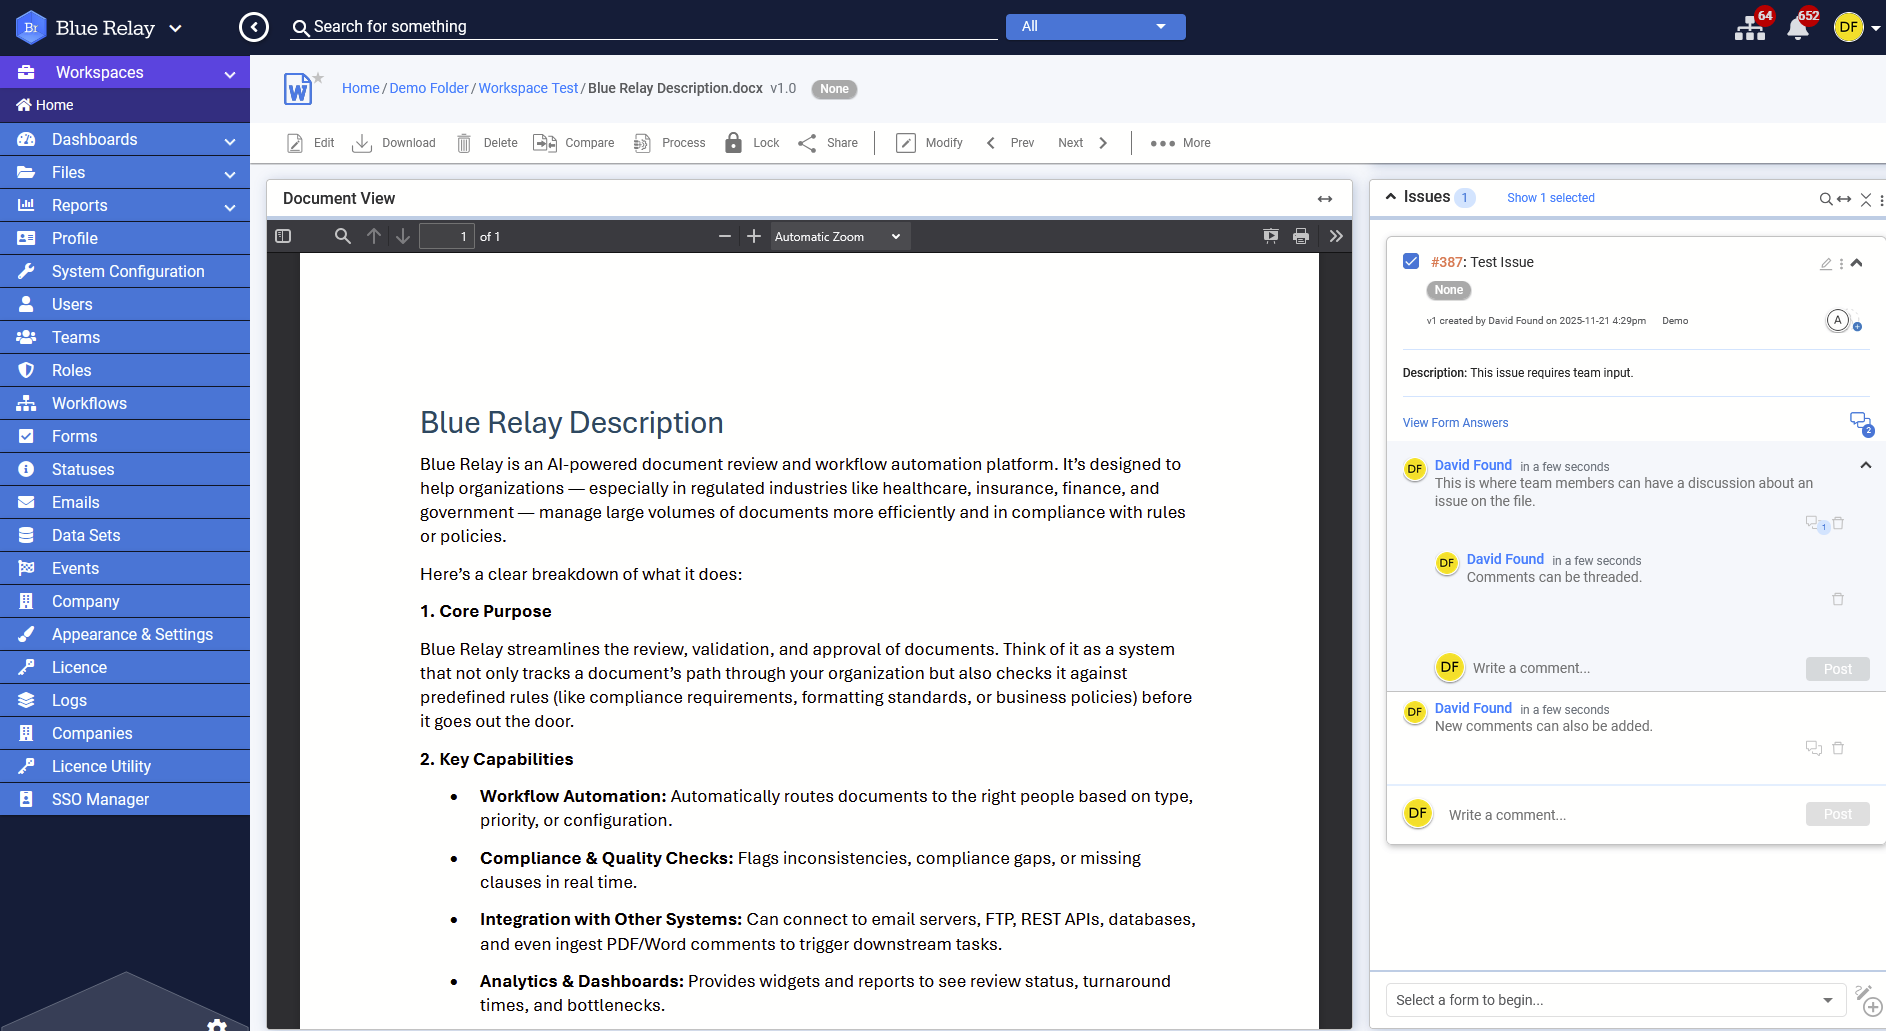Open System Configuration in the sidebar
Screen dimensions: 1886x1031
(x=125, y=272)
